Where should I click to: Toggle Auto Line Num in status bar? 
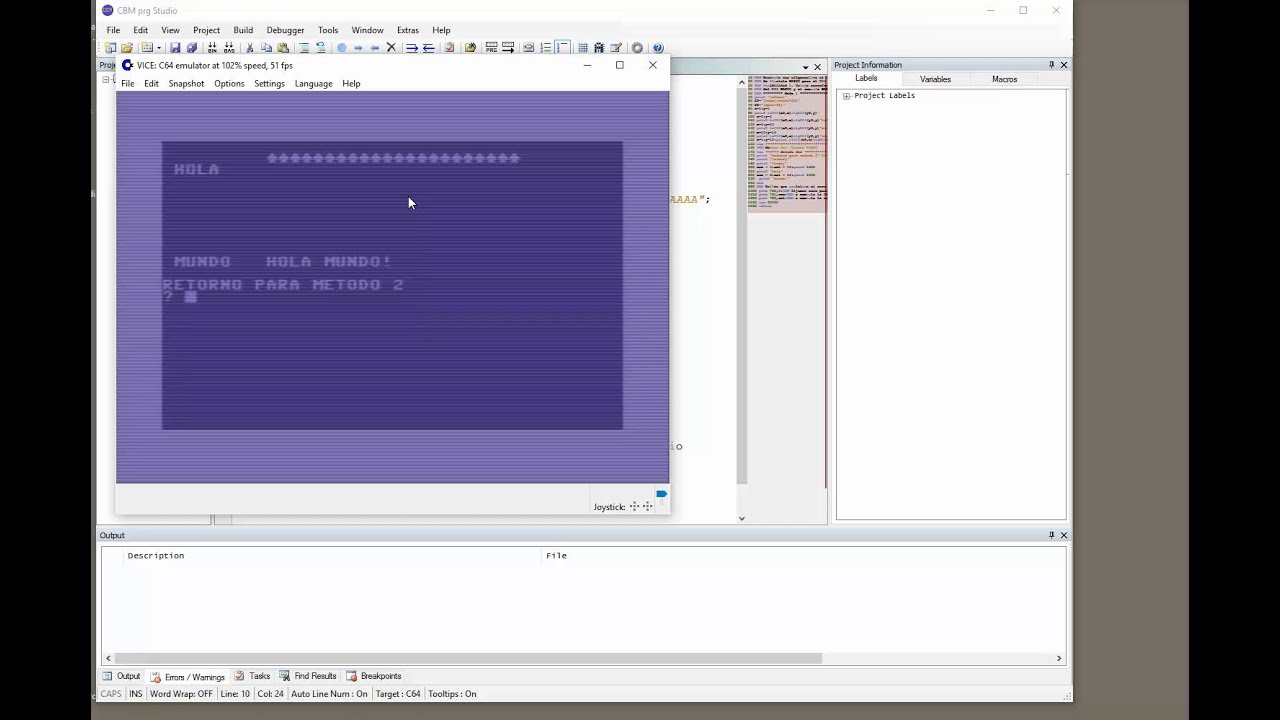pyautogui.click(x=329, y=694)
